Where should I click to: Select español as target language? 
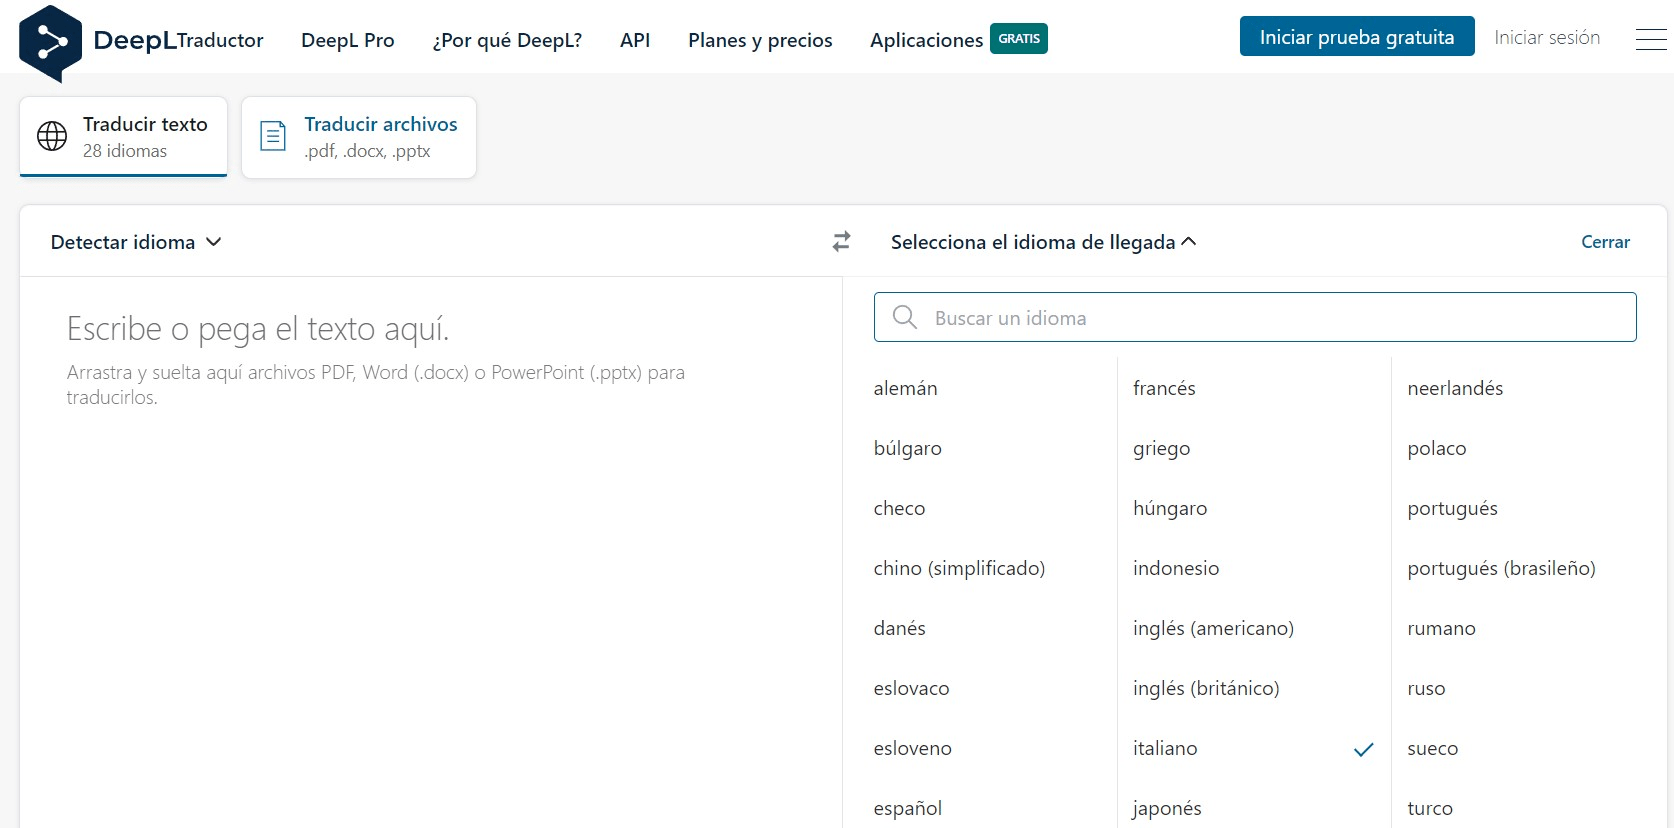[x=907, y=808]
